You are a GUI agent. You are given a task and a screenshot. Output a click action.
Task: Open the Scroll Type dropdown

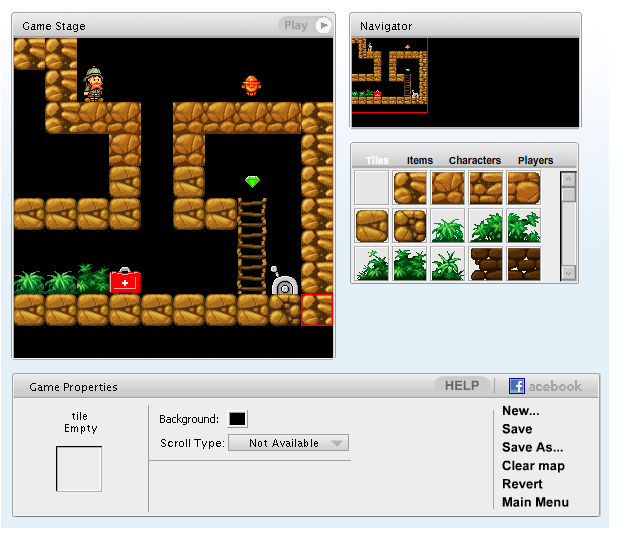click(288, 443)
